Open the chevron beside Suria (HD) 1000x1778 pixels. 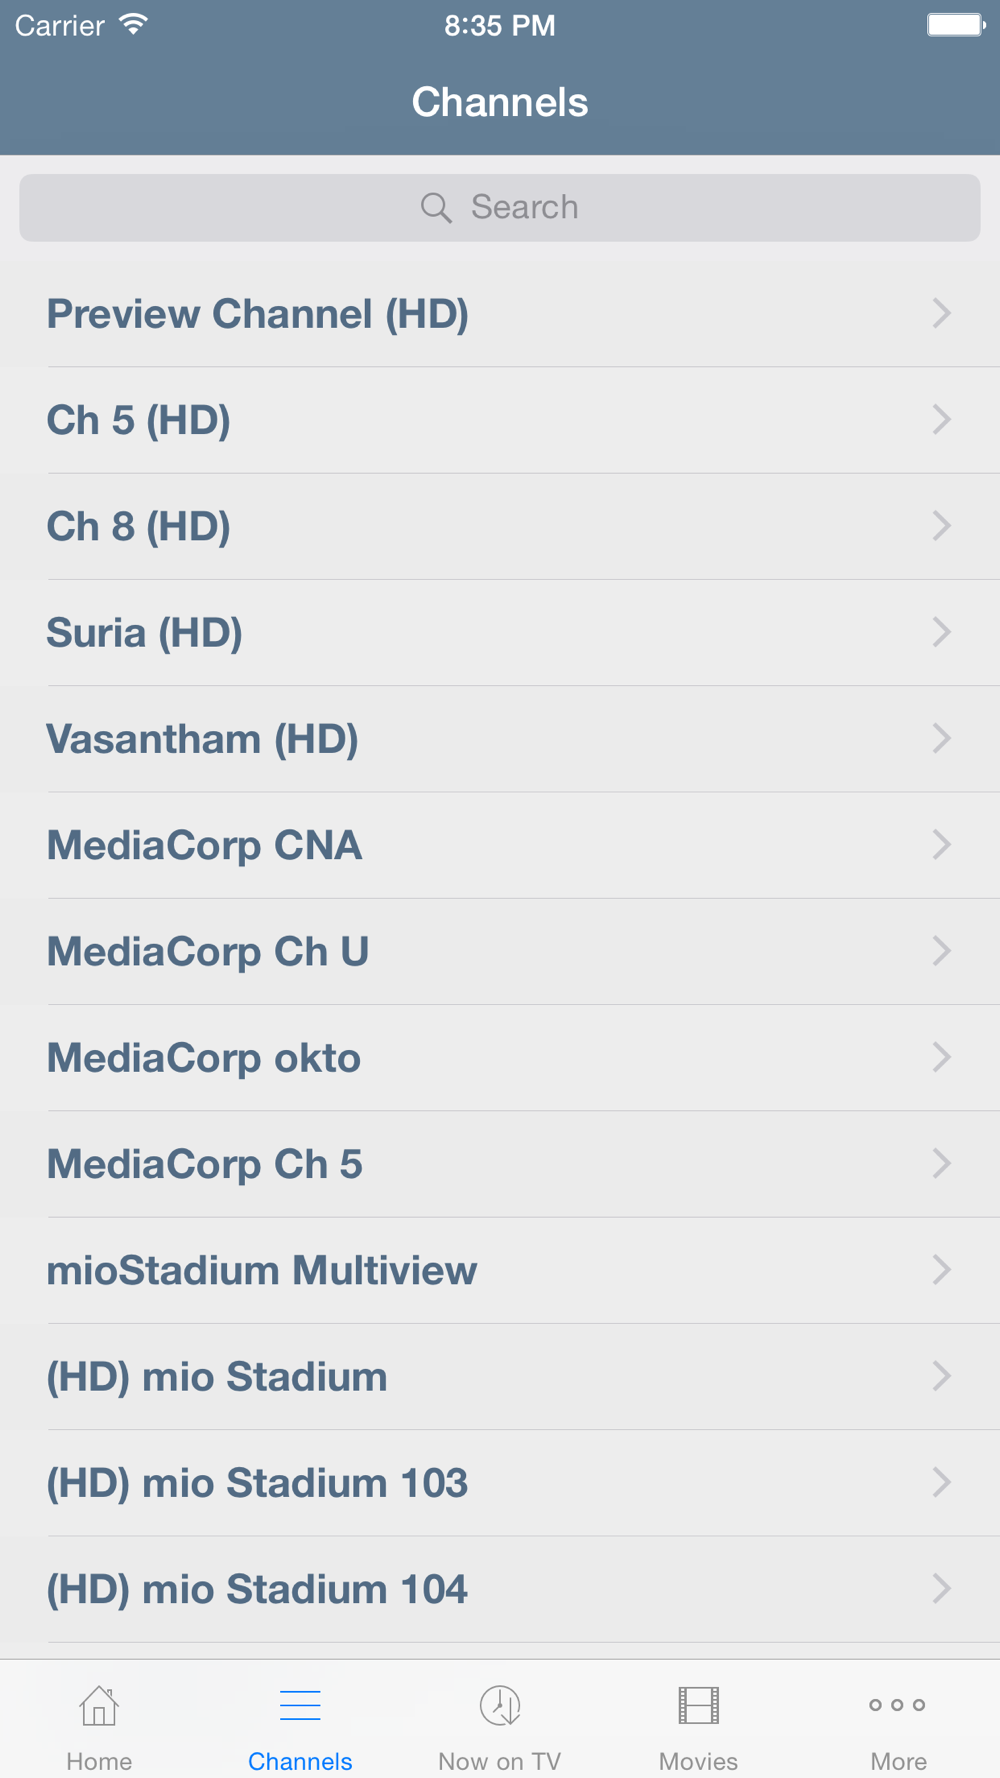[941, 632]
